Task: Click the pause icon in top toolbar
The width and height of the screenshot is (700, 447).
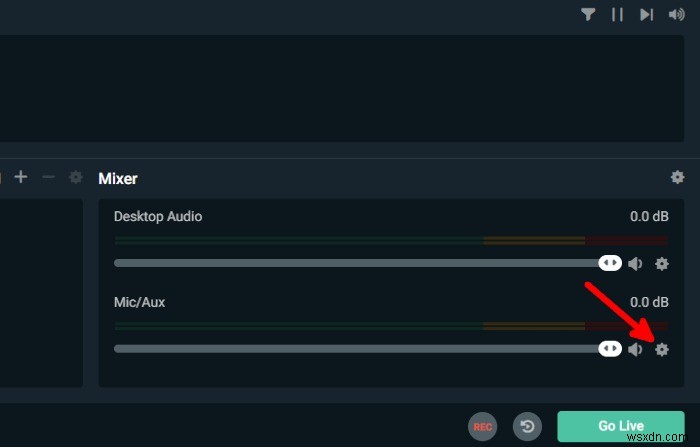Action: point(618,14)
